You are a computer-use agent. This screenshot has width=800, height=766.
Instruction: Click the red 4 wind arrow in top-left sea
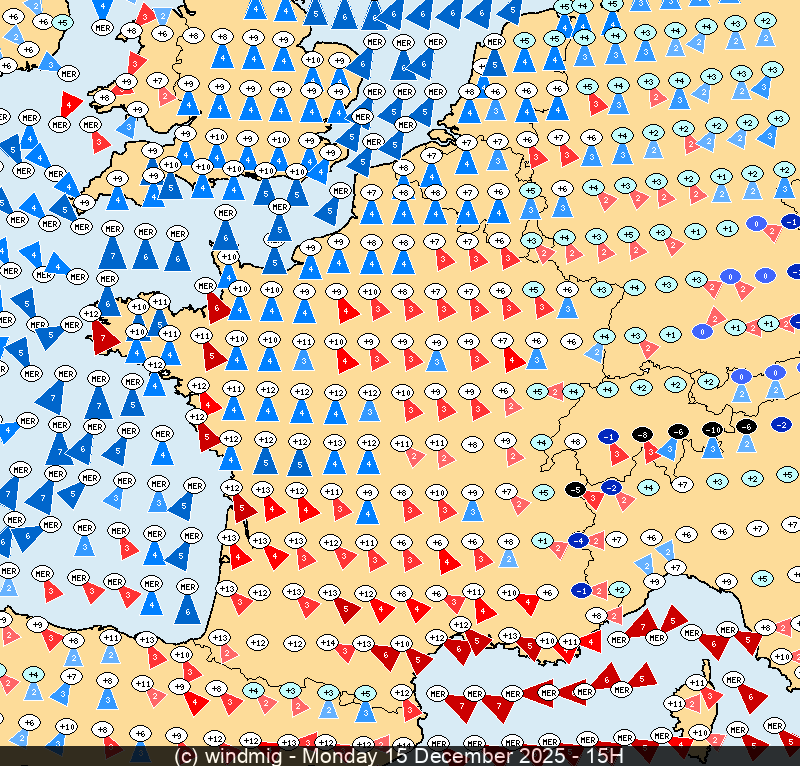70,103
